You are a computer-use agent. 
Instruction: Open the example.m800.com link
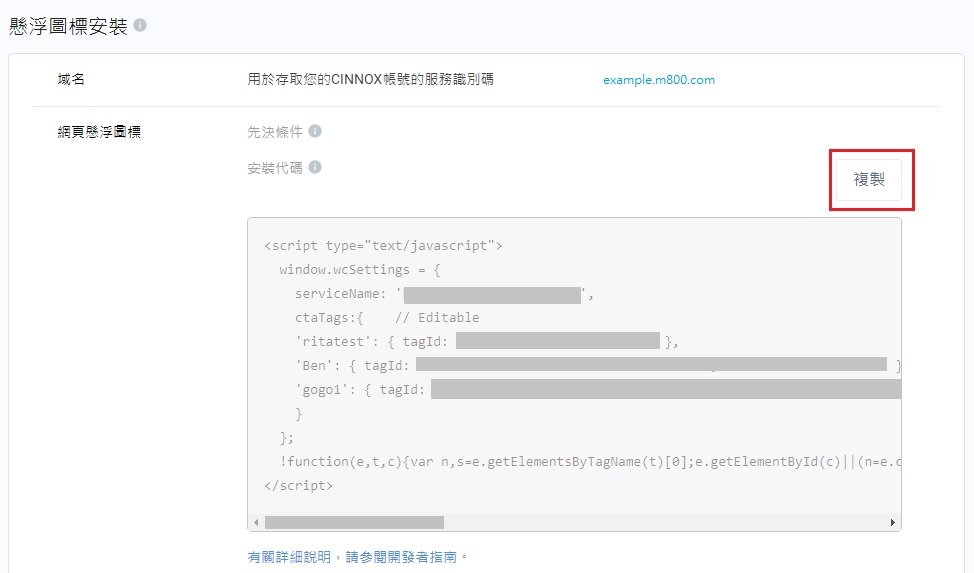(x=659, y=80)
